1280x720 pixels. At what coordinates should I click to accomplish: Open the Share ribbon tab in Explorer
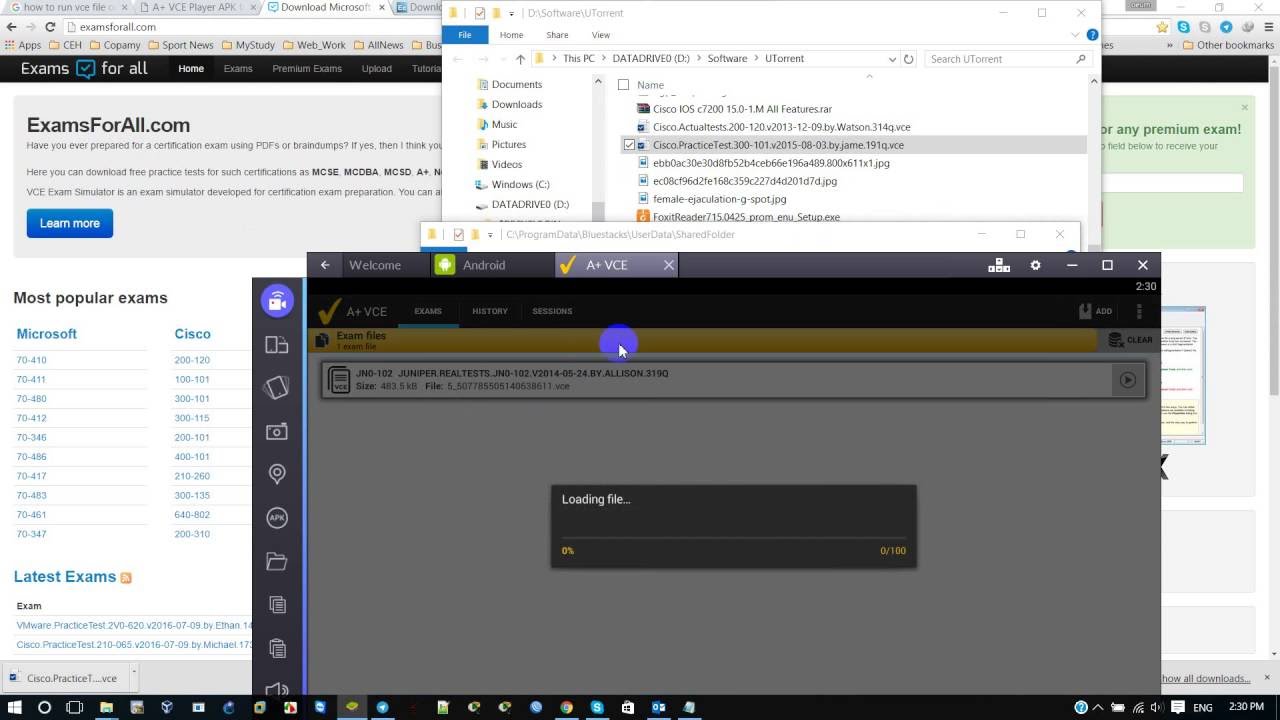tap(557, 35)
